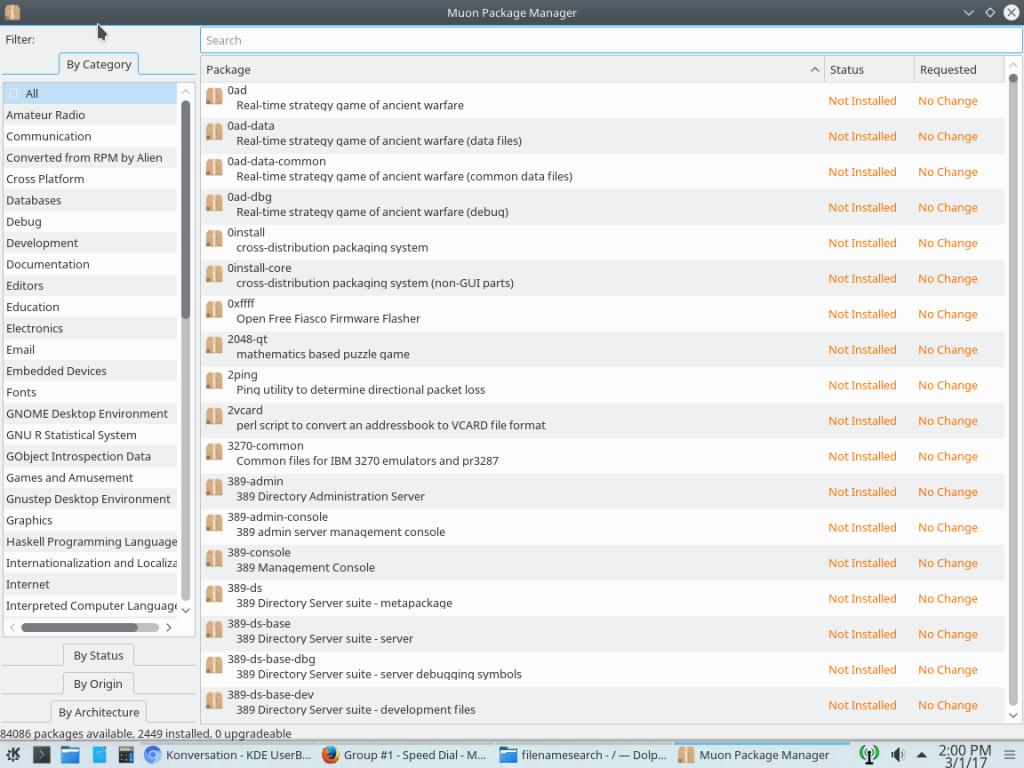Click the 0ad package icon
This screenshot has width=1024, height=768.
tap(214, 97)
